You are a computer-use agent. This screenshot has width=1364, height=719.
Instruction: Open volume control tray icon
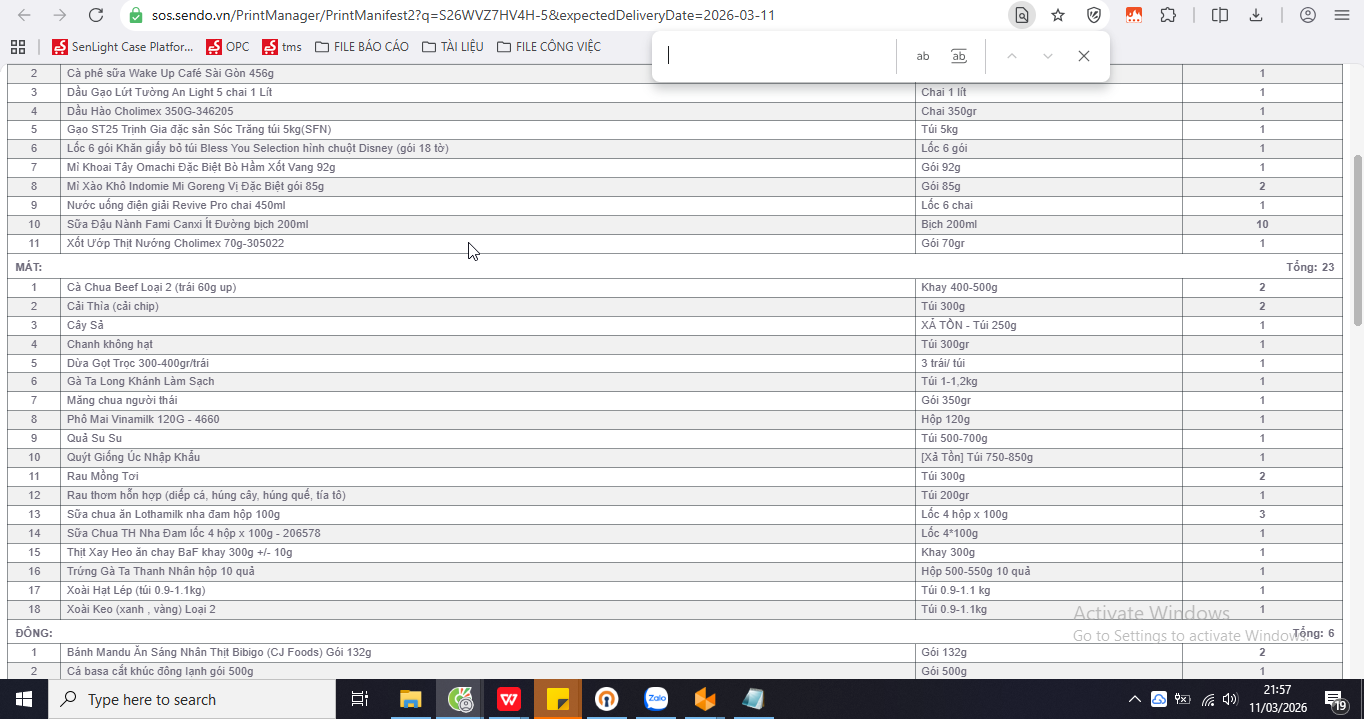click(x=1231, y=699)
